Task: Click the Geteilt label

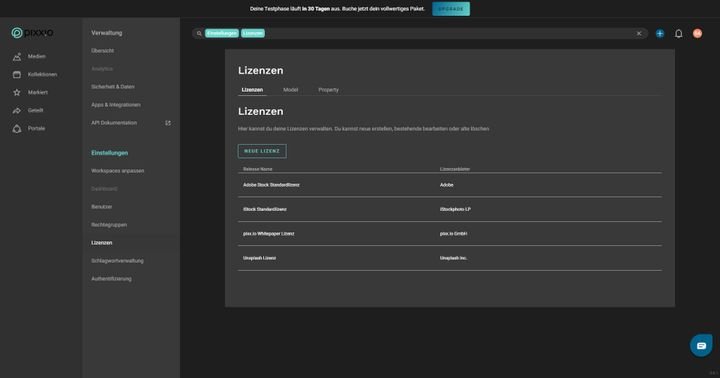Action: tap(35, 110)
